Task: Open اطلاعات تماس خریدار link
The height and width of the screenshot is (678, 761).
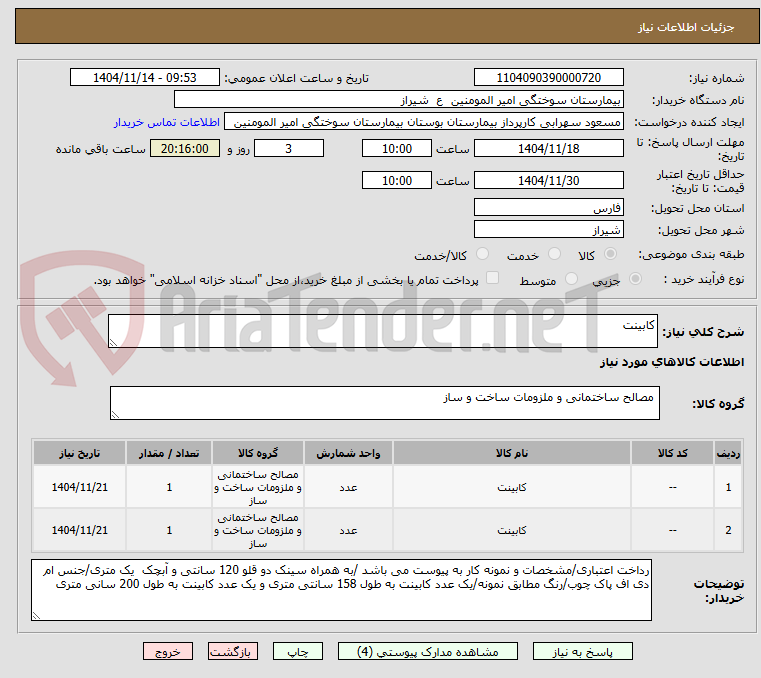Action: [x=166, y=122]
